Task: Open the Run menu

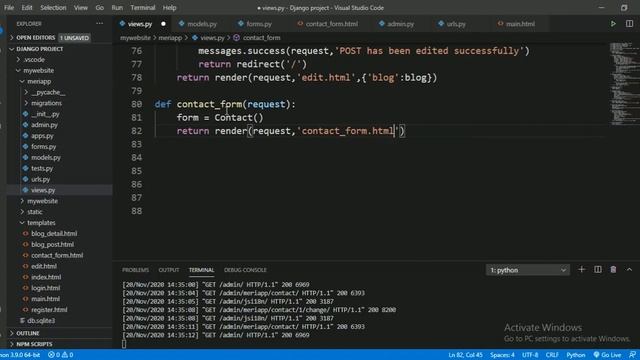Action: [117, 8]
